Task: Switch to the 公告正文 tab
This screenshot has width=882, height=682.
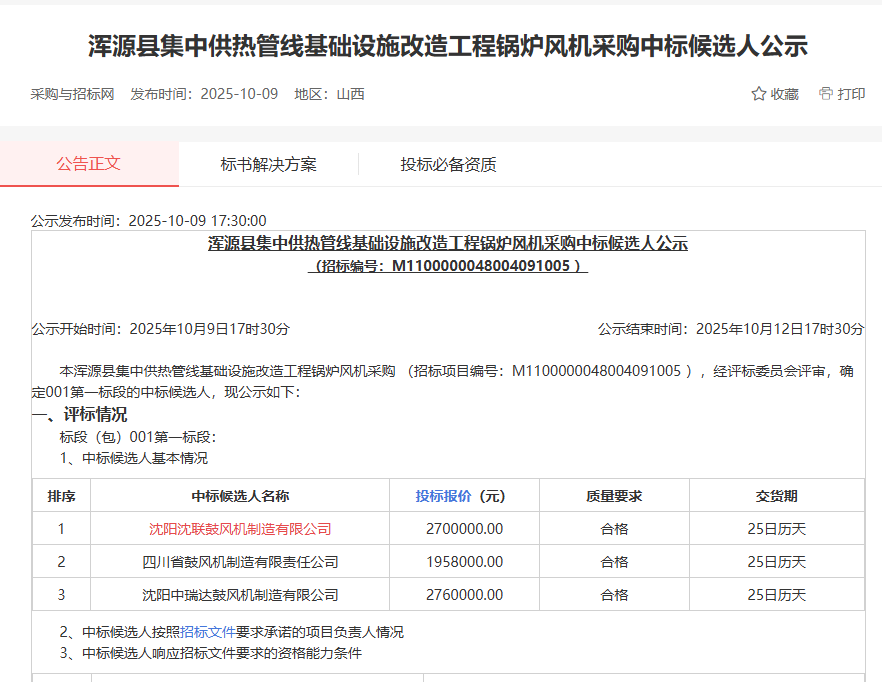Action: coord(89,164)
